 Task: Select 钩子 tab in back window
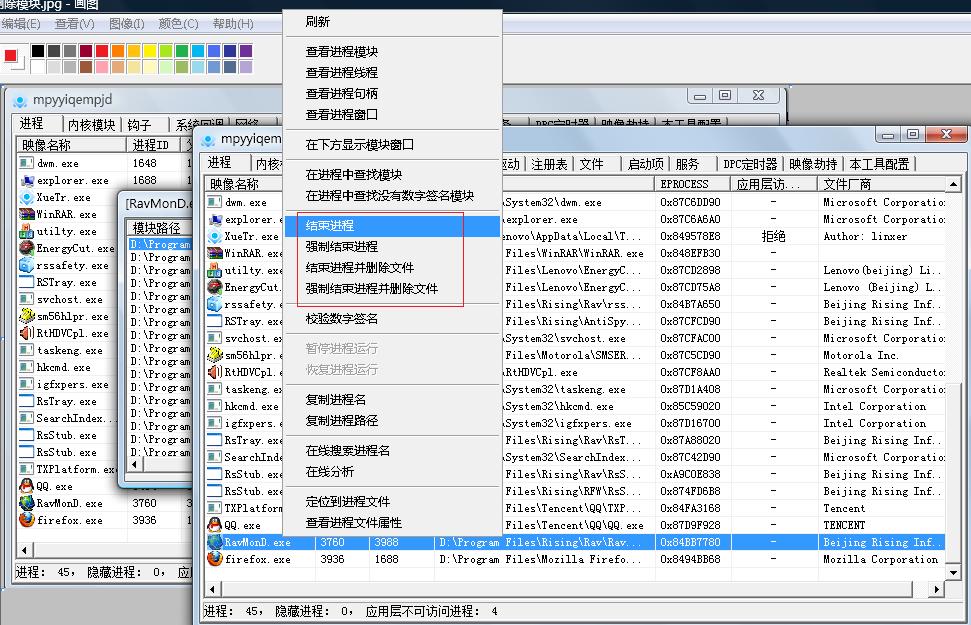[x=139, y=125]
